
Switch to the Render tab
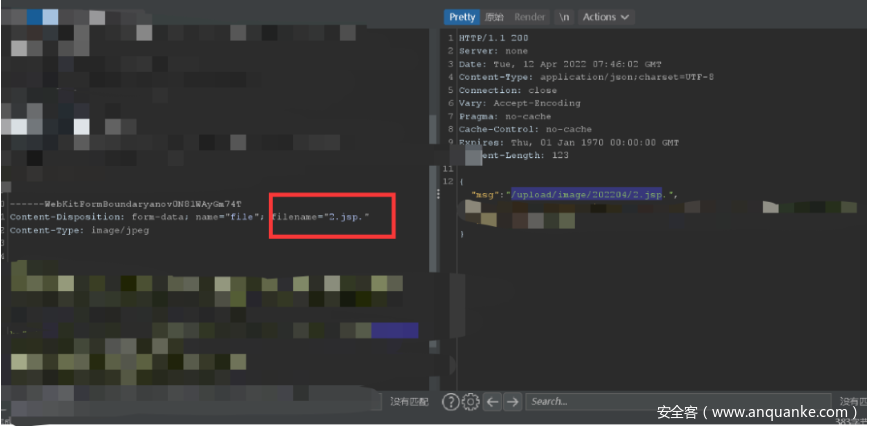click(529, 17)
